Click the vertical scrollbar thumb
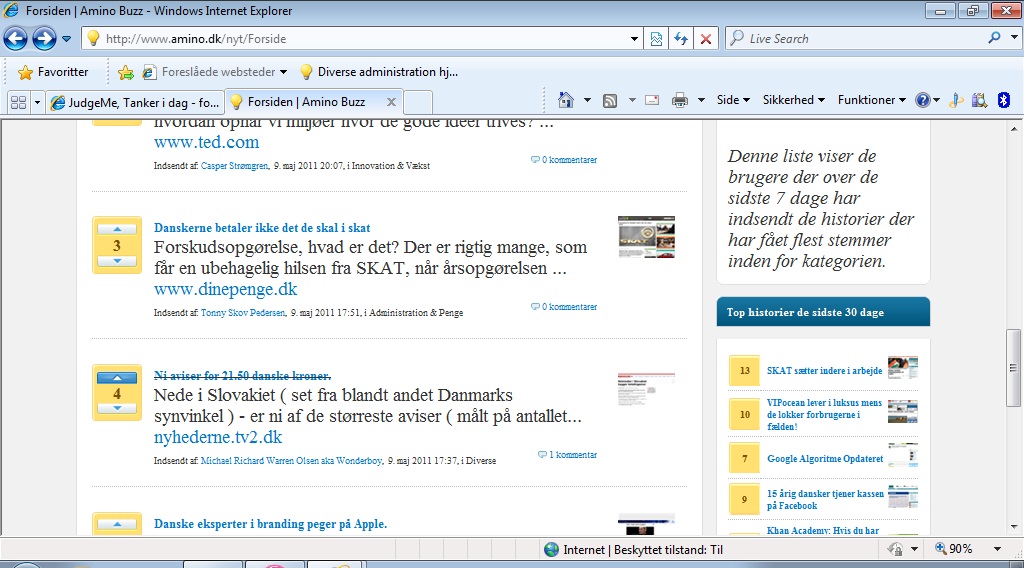The height and width of the screenshot is (568, 1024). (1014, 368)
